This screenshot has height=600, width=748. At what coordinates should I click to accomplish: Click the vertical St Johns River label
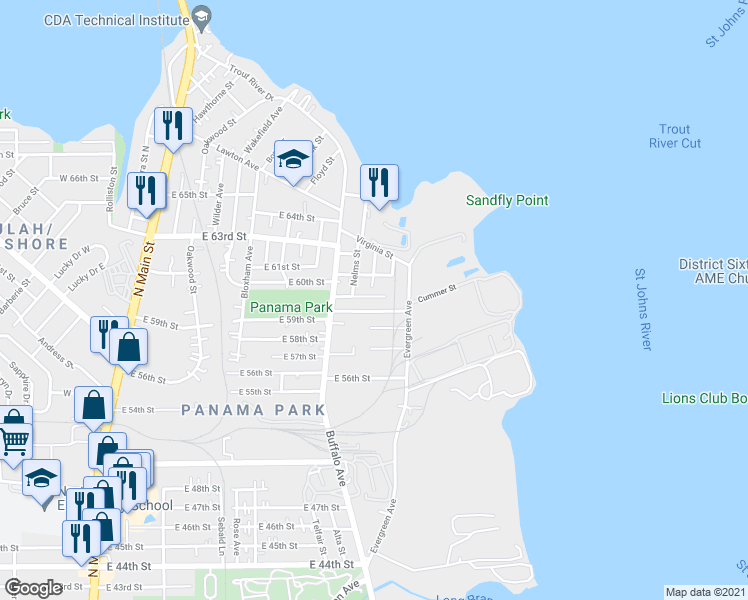coord(643,310)
